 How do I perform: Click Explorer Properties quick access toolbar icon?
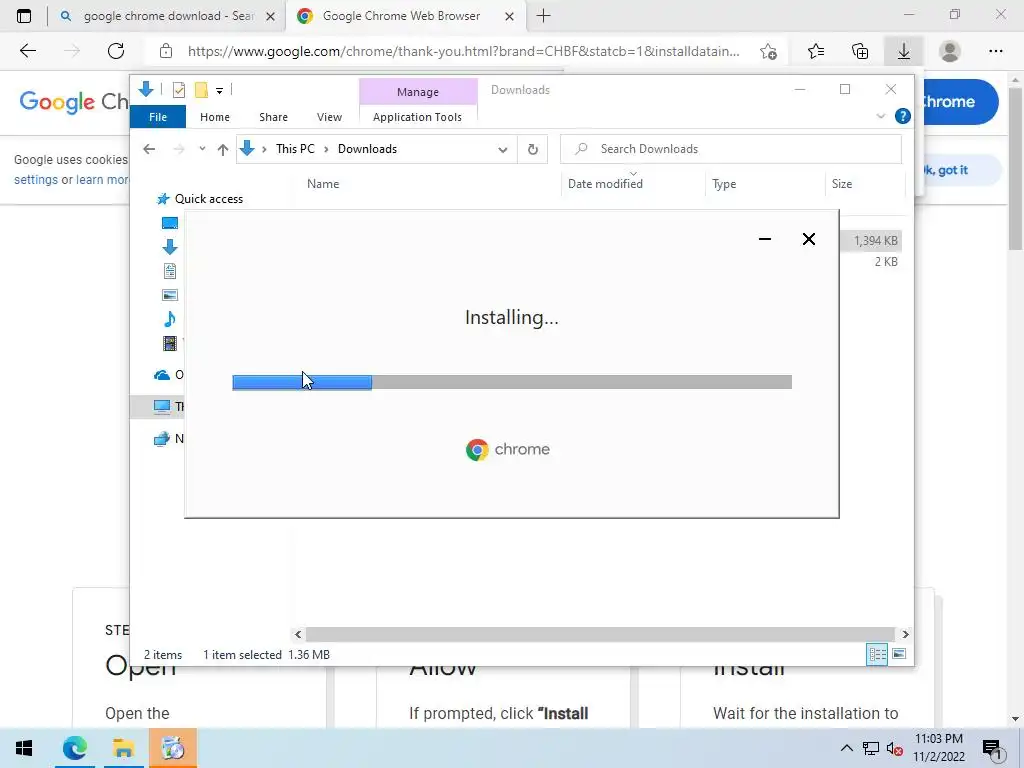[178, 90]
